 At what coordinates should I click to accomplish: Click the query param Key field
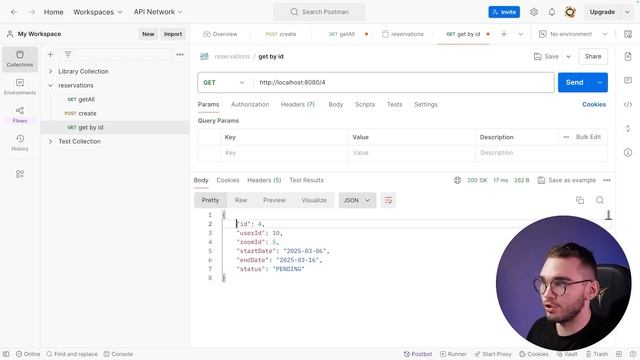[x=284, y=153]
